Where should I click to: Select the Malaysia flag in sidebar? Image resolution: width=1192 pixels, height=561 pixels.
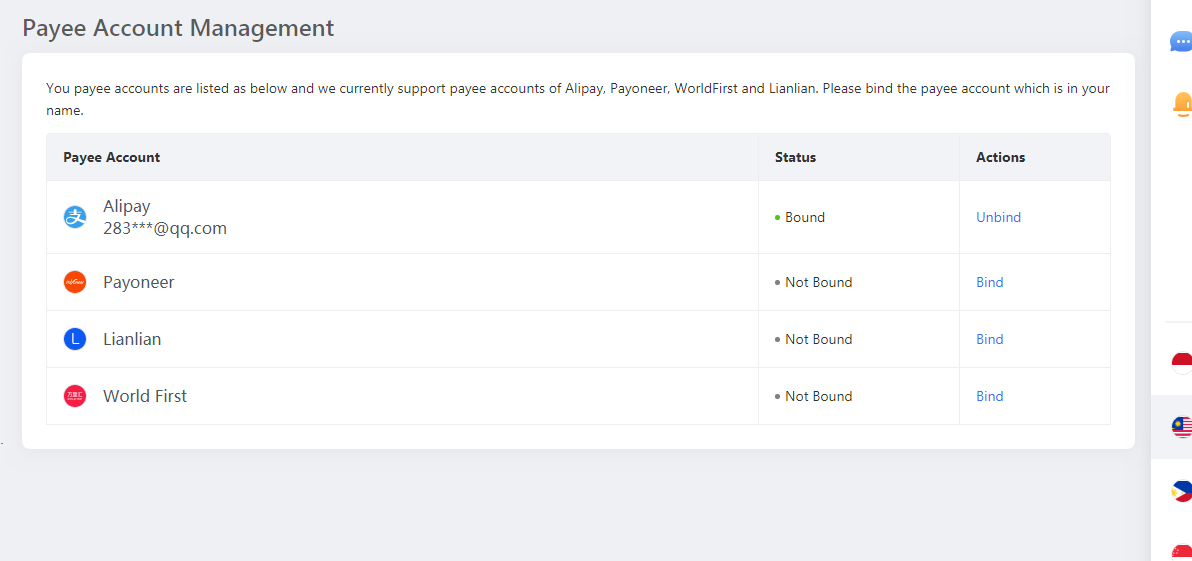(1182, 427)
